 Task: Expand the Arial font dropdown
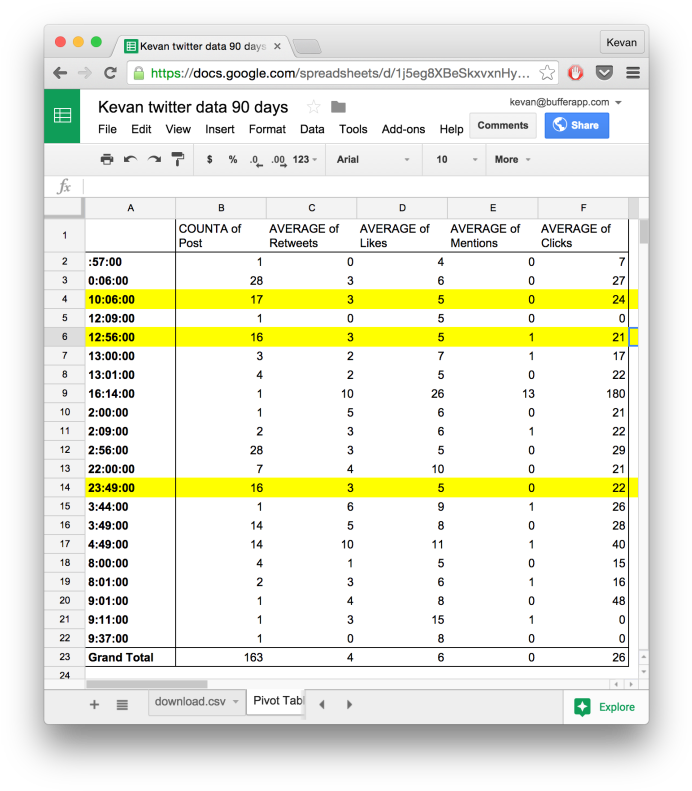(373, 159)
